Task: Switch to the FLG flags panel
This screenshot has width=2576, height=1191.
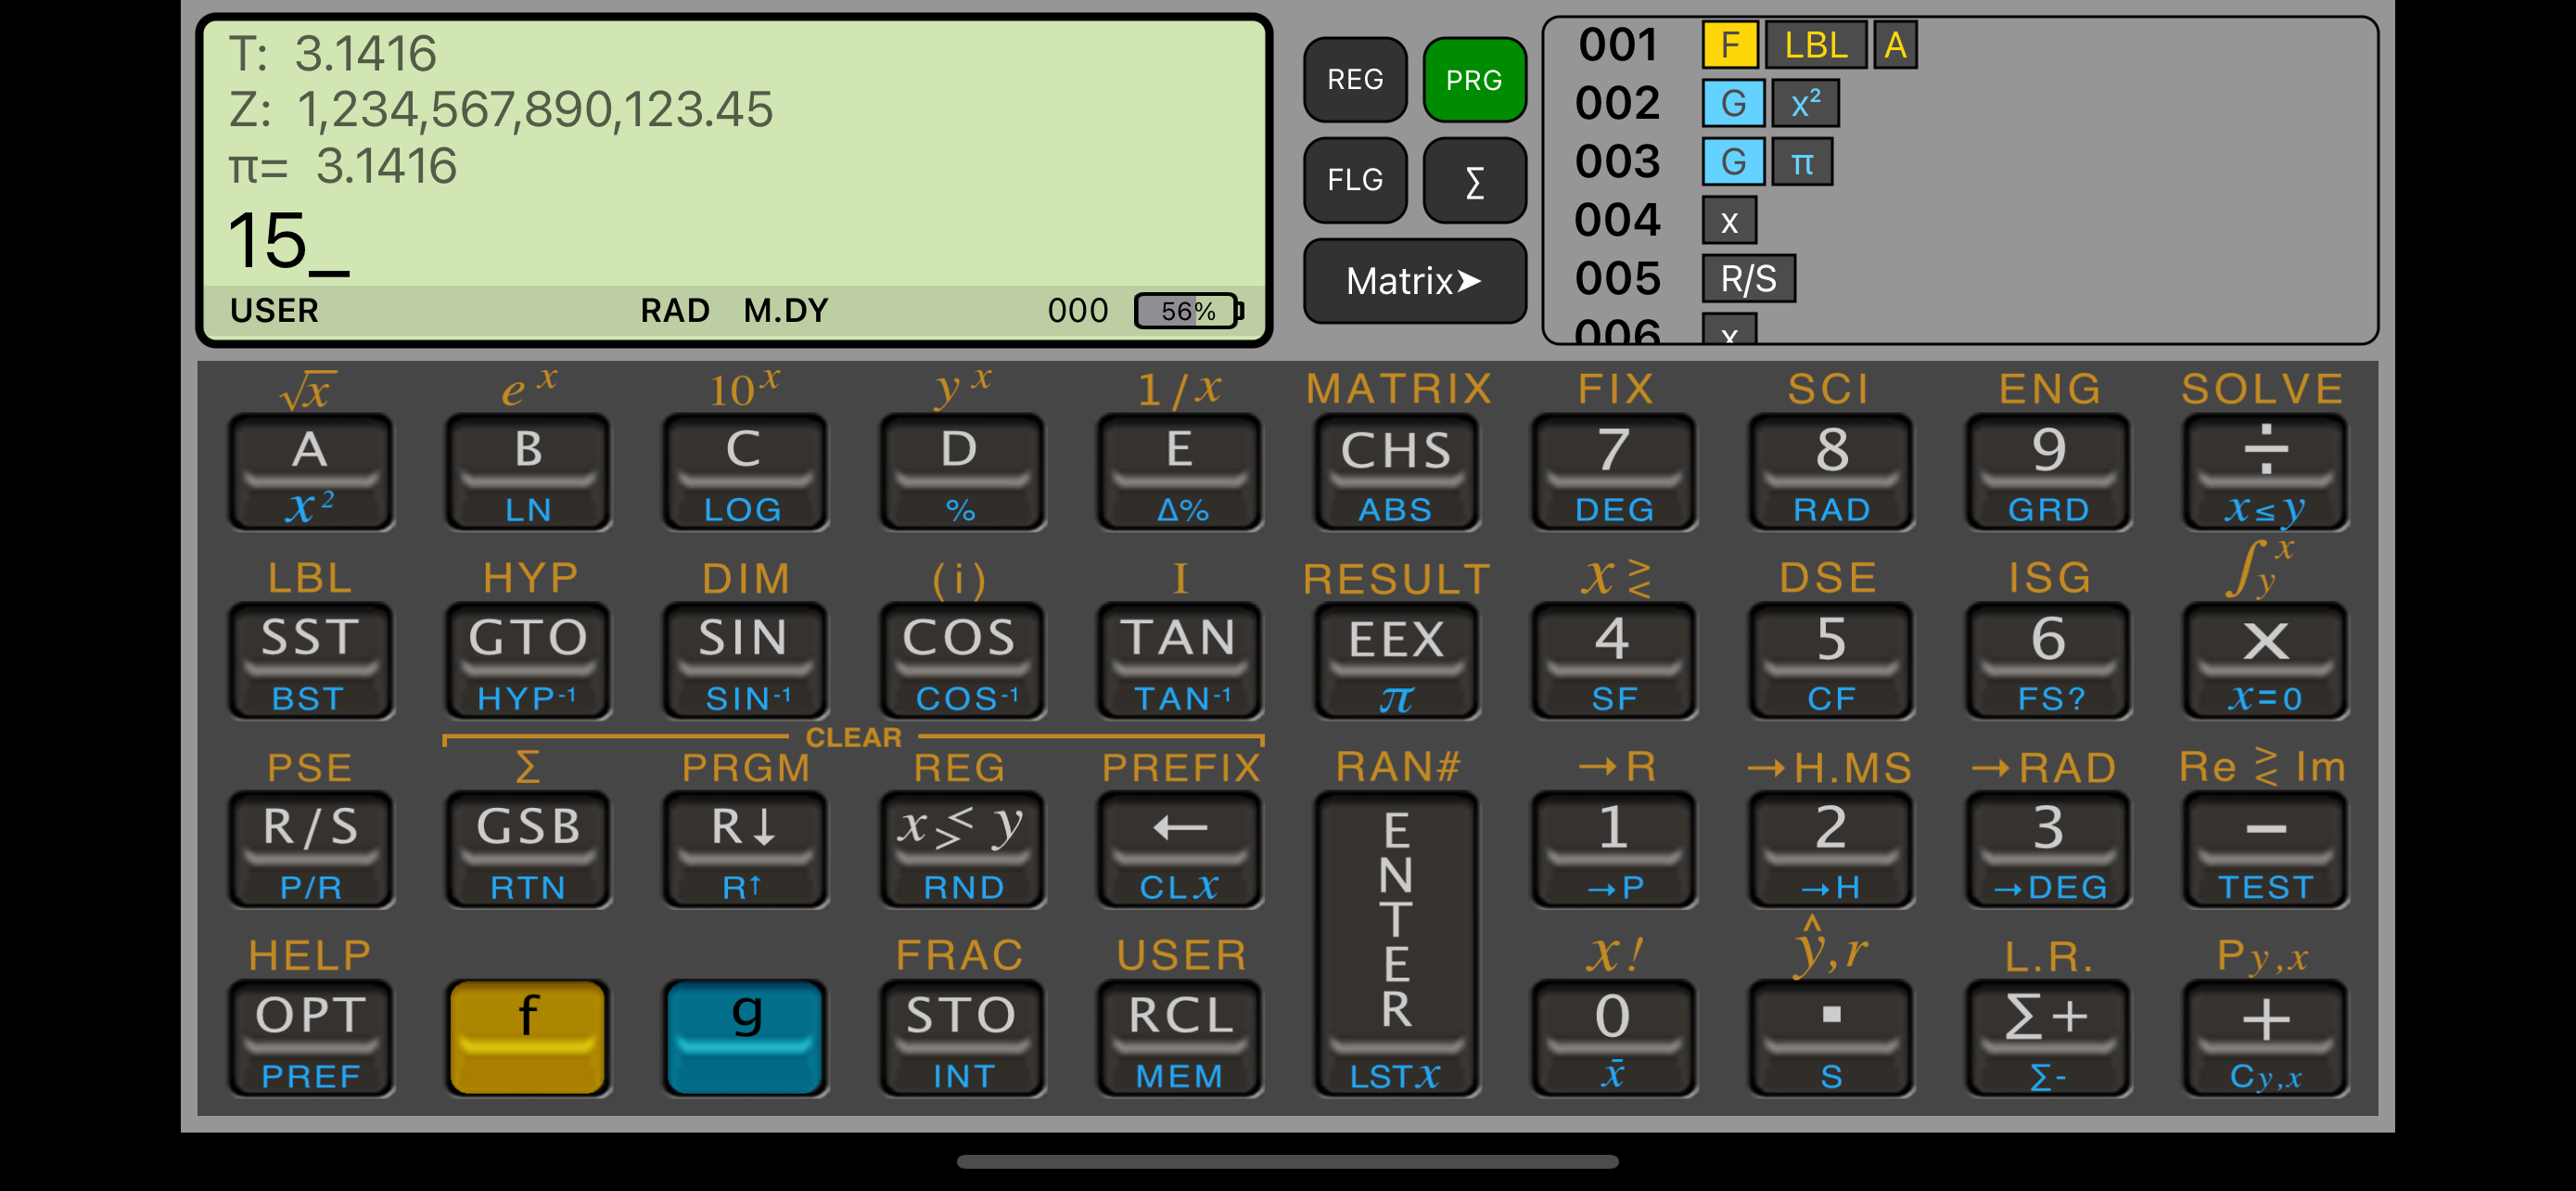Action: click(x=1355, y=180)
